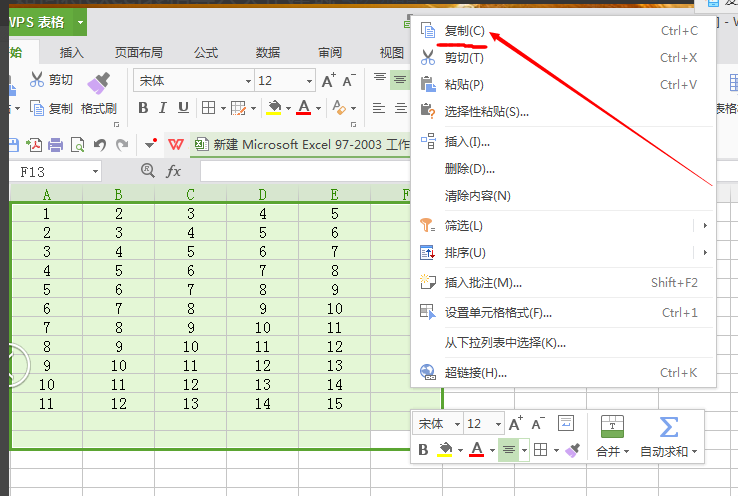Click the red WPS home W icon
This screenshot has height=496, width=738.
(176, 144)
